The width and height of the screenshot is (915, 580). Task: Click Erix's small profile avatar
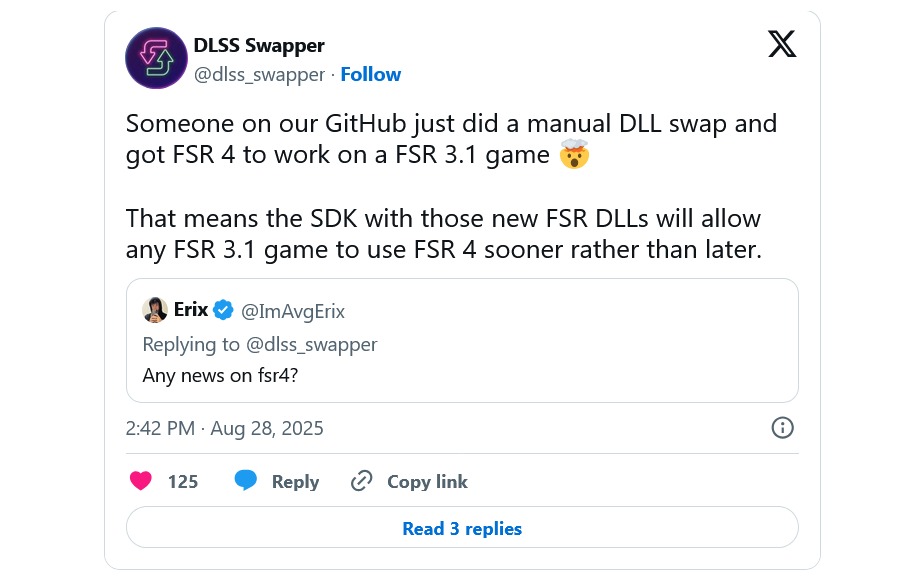pos(155,310)
